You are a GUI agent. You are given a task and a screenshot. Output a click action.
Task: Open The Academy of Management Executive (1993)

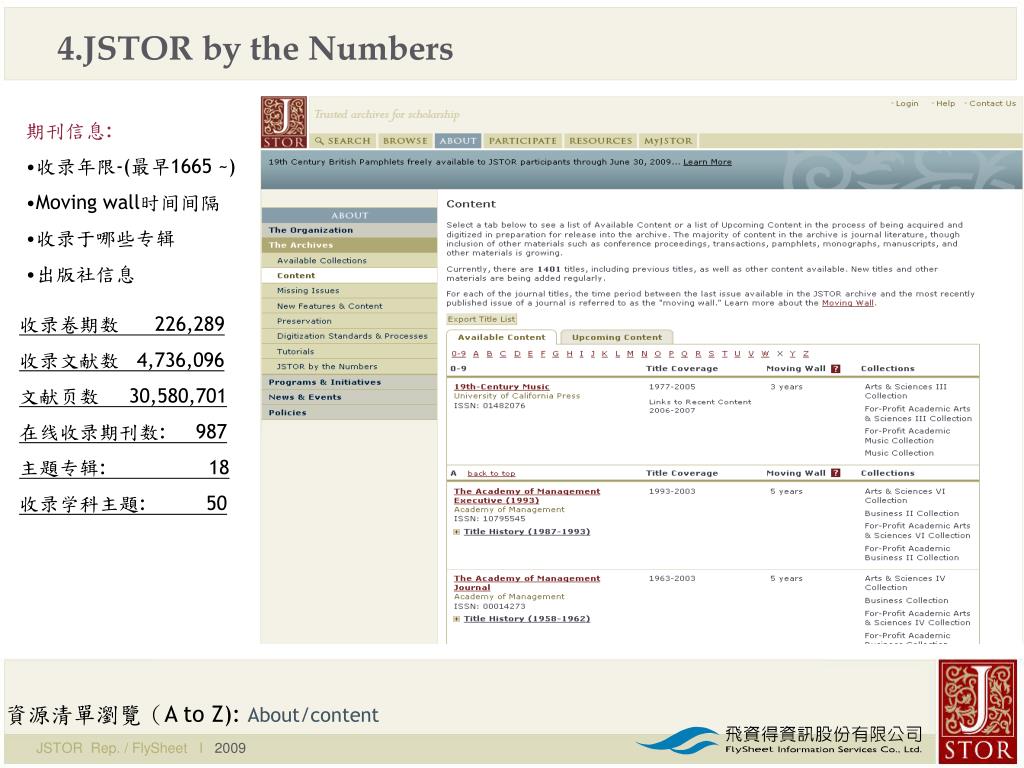[x=527, y=496]
